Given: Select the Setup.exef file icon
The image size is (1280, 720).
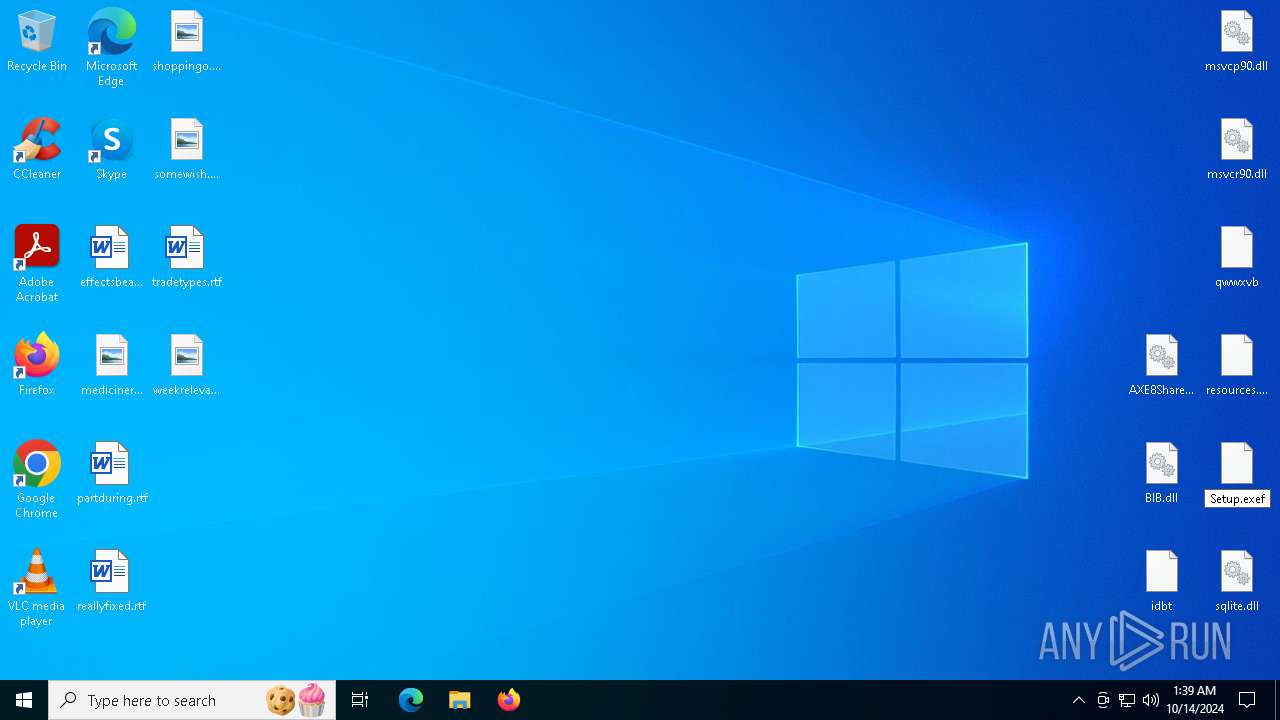Looking at the screenshot, I should [x=1236, y=474].
